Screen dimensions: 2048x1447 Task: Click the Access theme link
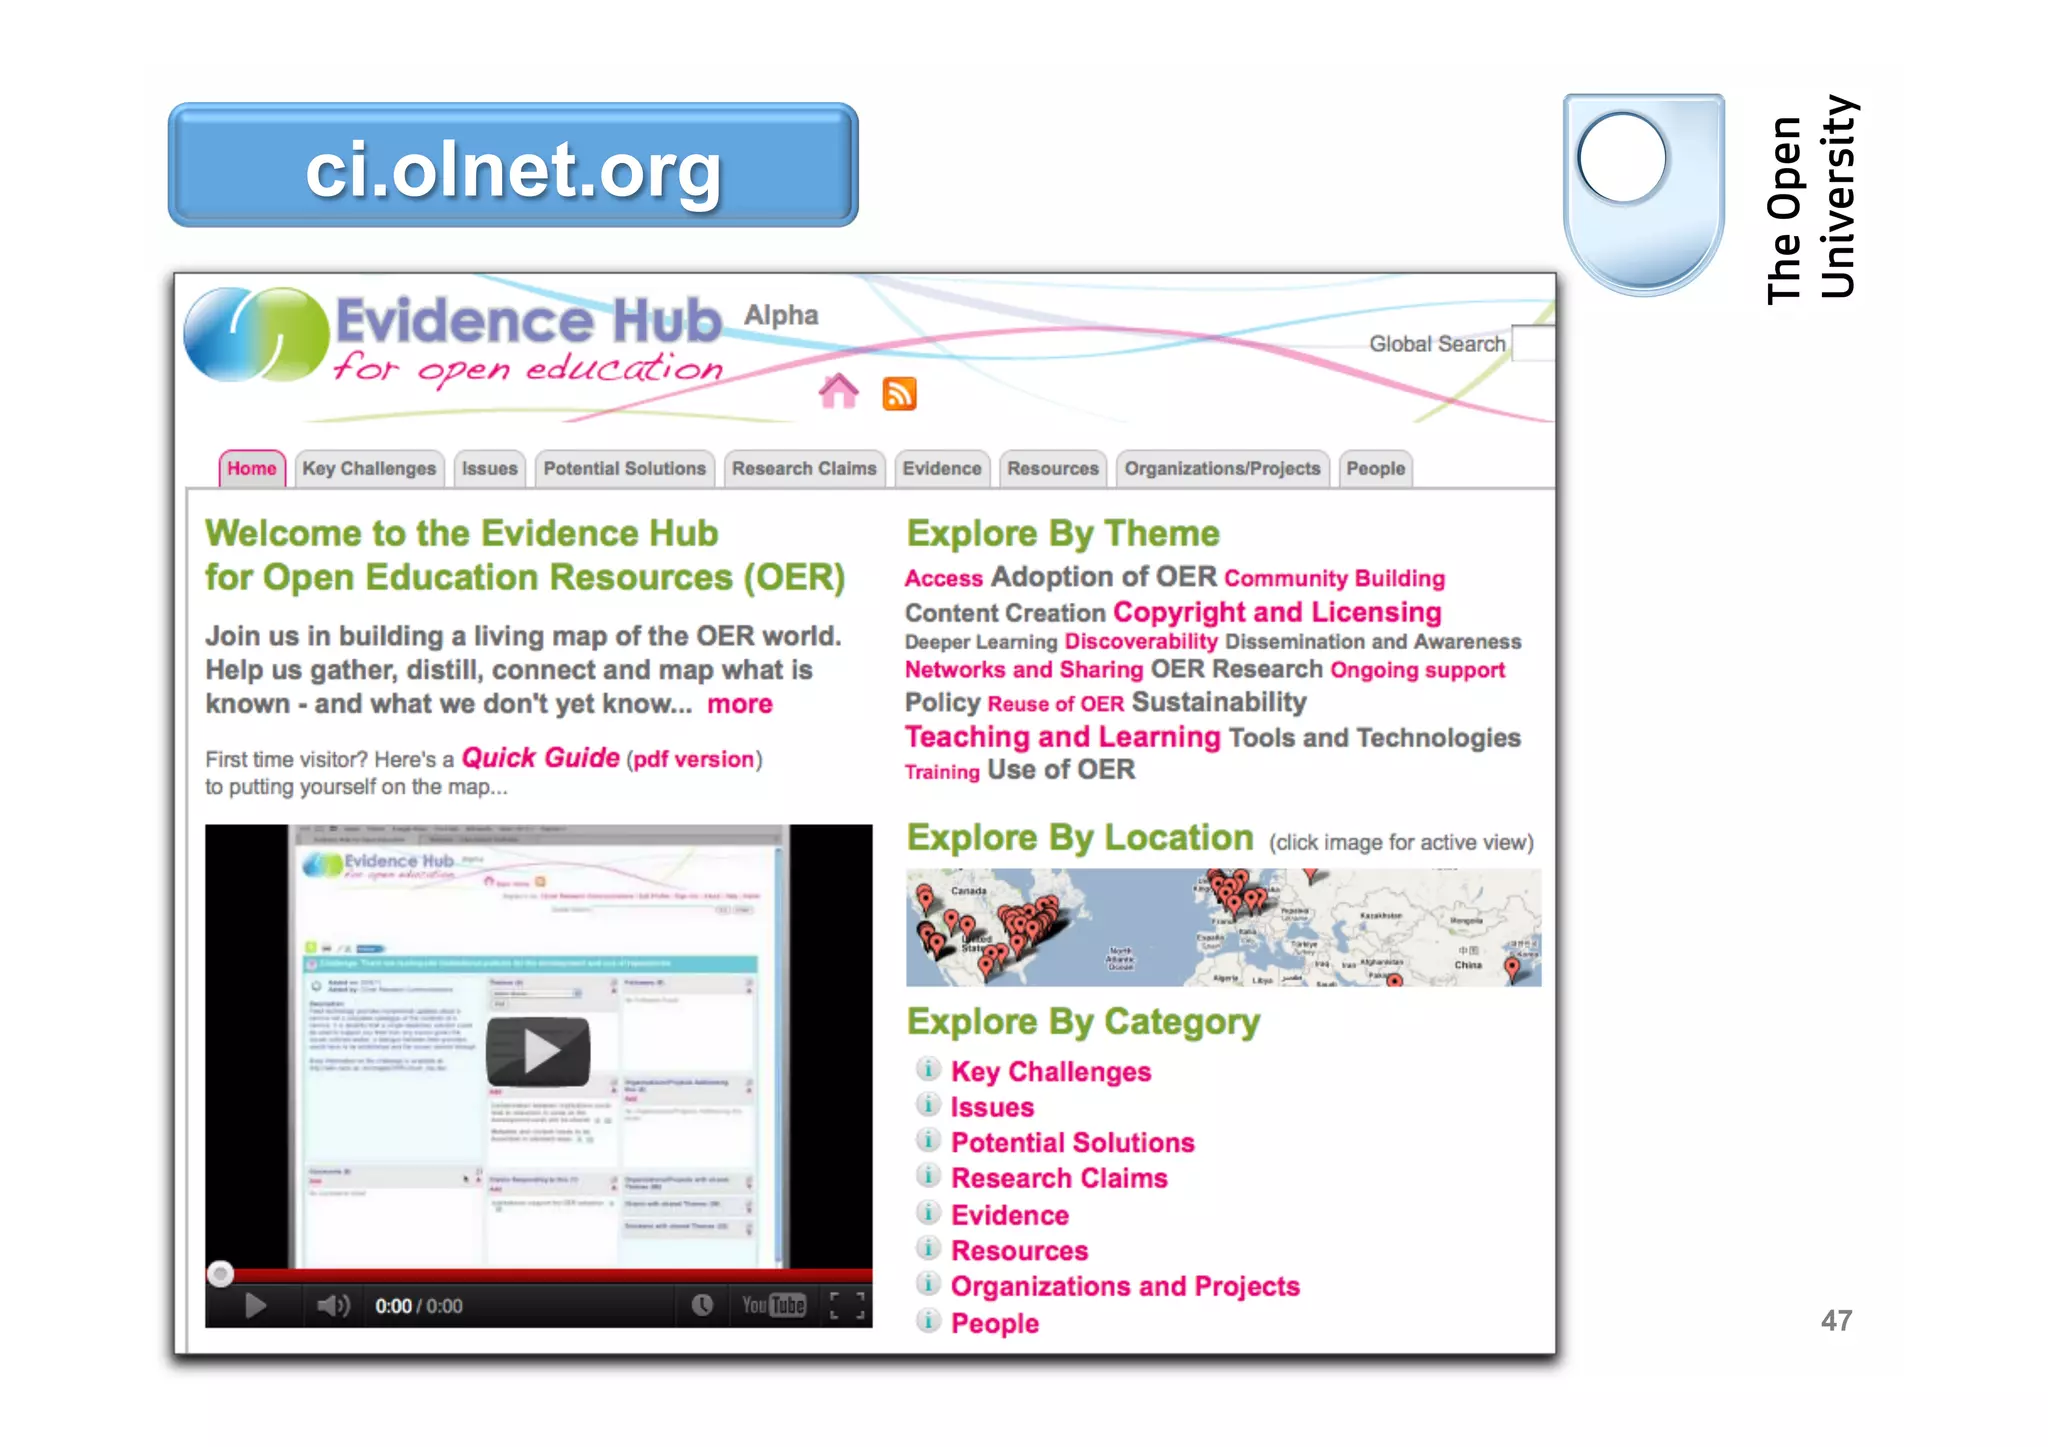[x=944, y=578]
